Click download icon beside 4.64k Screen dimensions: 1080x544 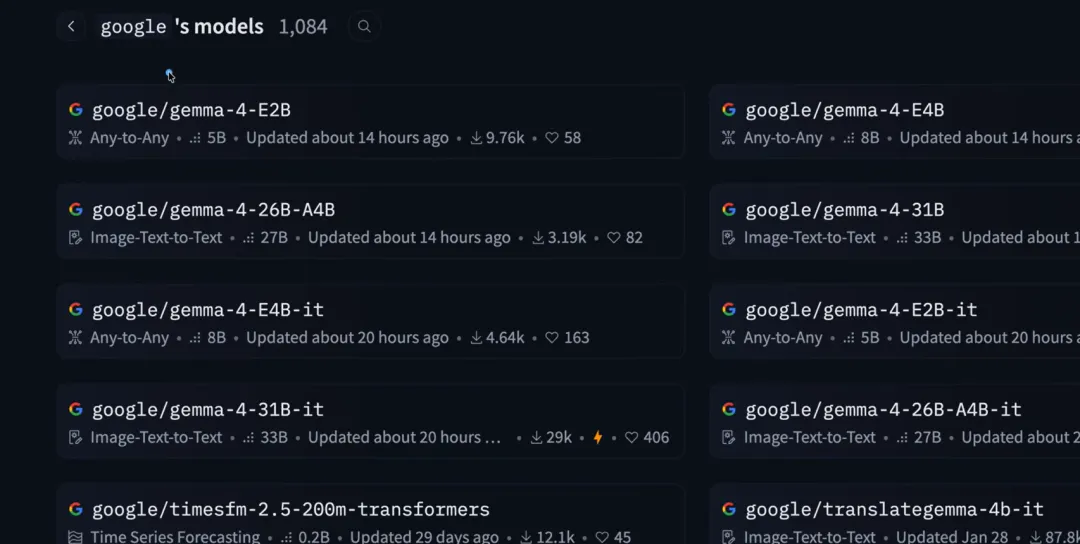pos(476,337)
